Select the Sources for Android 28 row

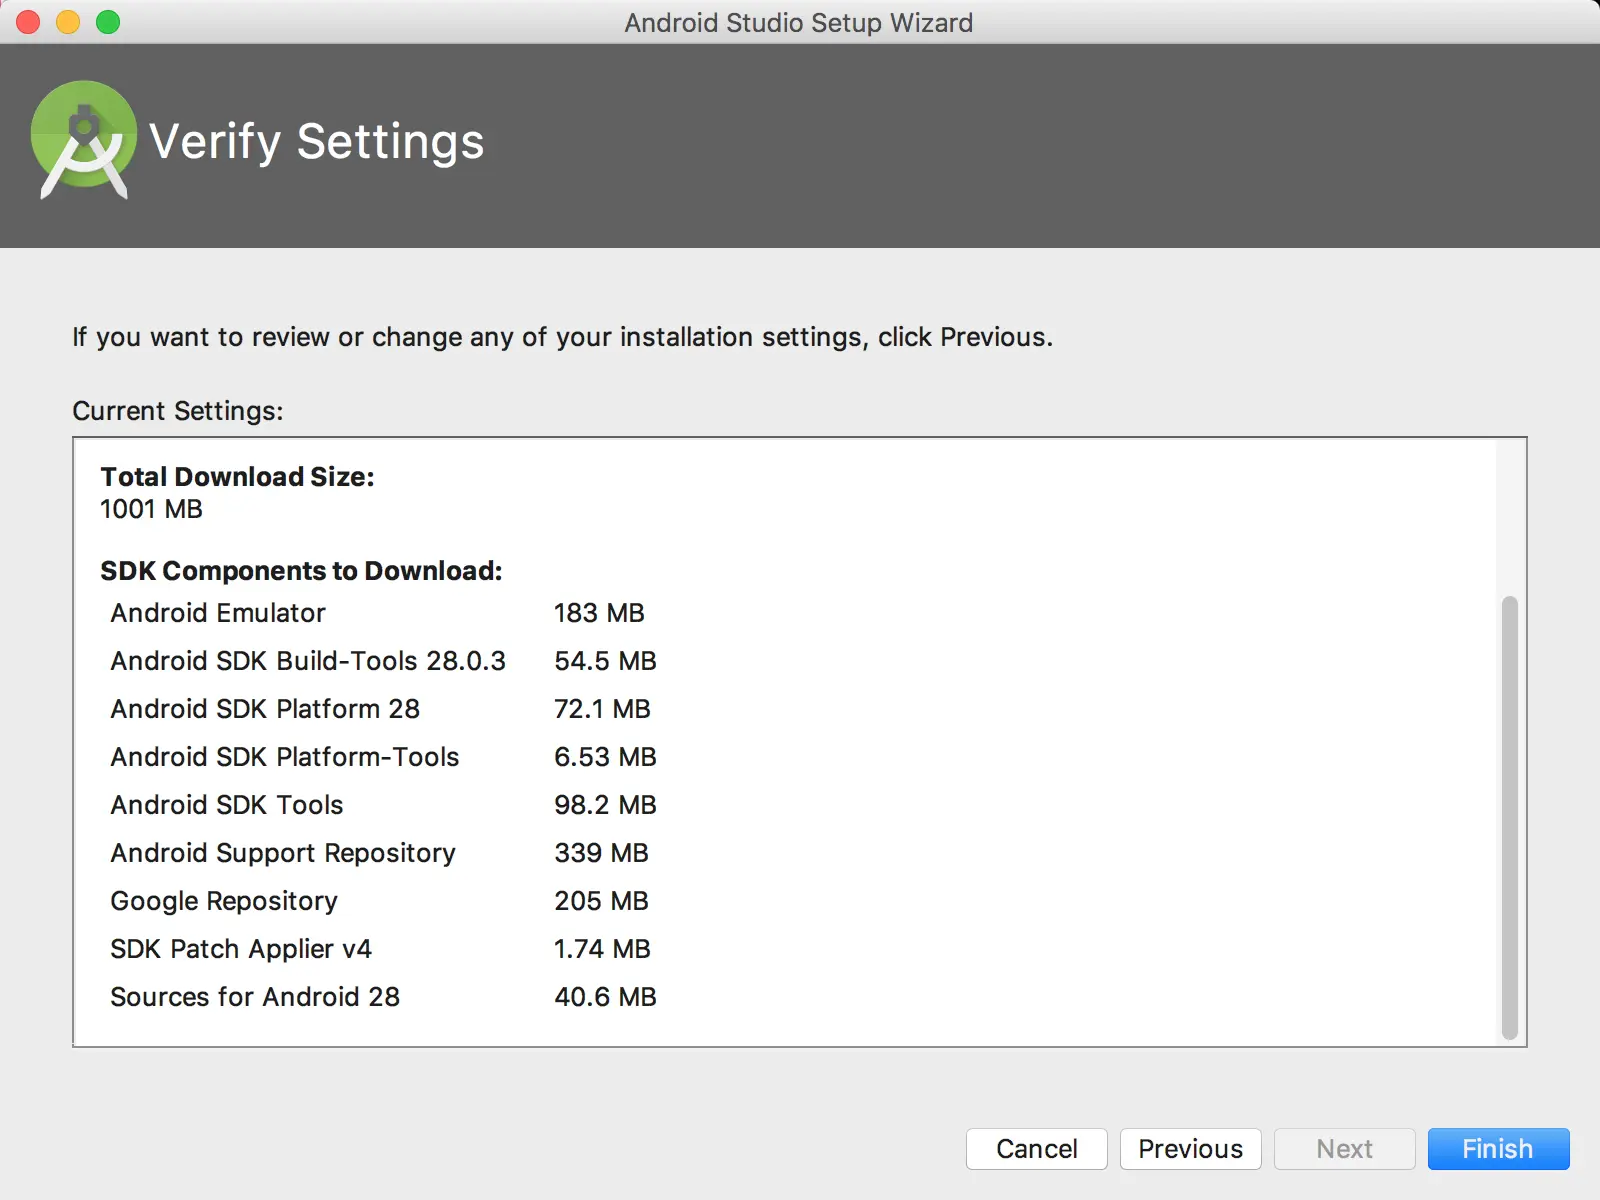(x=255, y=997)
